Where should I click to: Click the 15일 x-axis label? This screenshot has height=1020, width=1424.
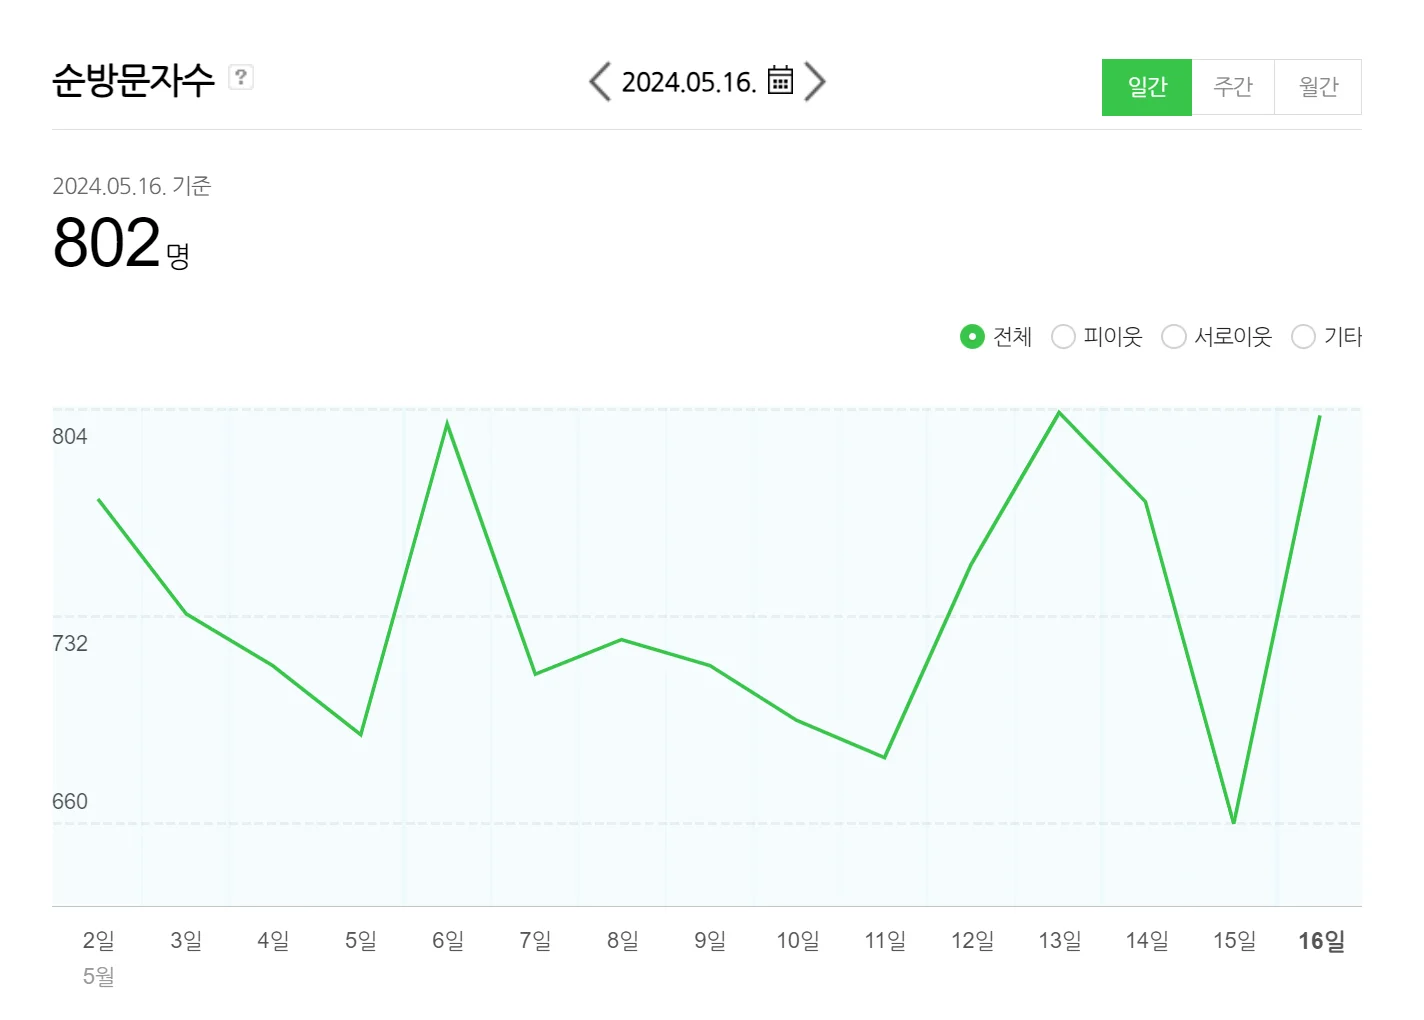[1235, 941]
